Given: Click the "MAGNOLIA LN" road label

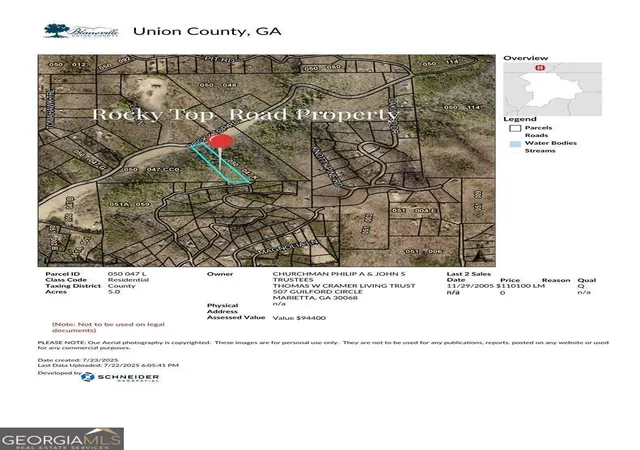Looking at the screenshot, I should pos(287,247).
